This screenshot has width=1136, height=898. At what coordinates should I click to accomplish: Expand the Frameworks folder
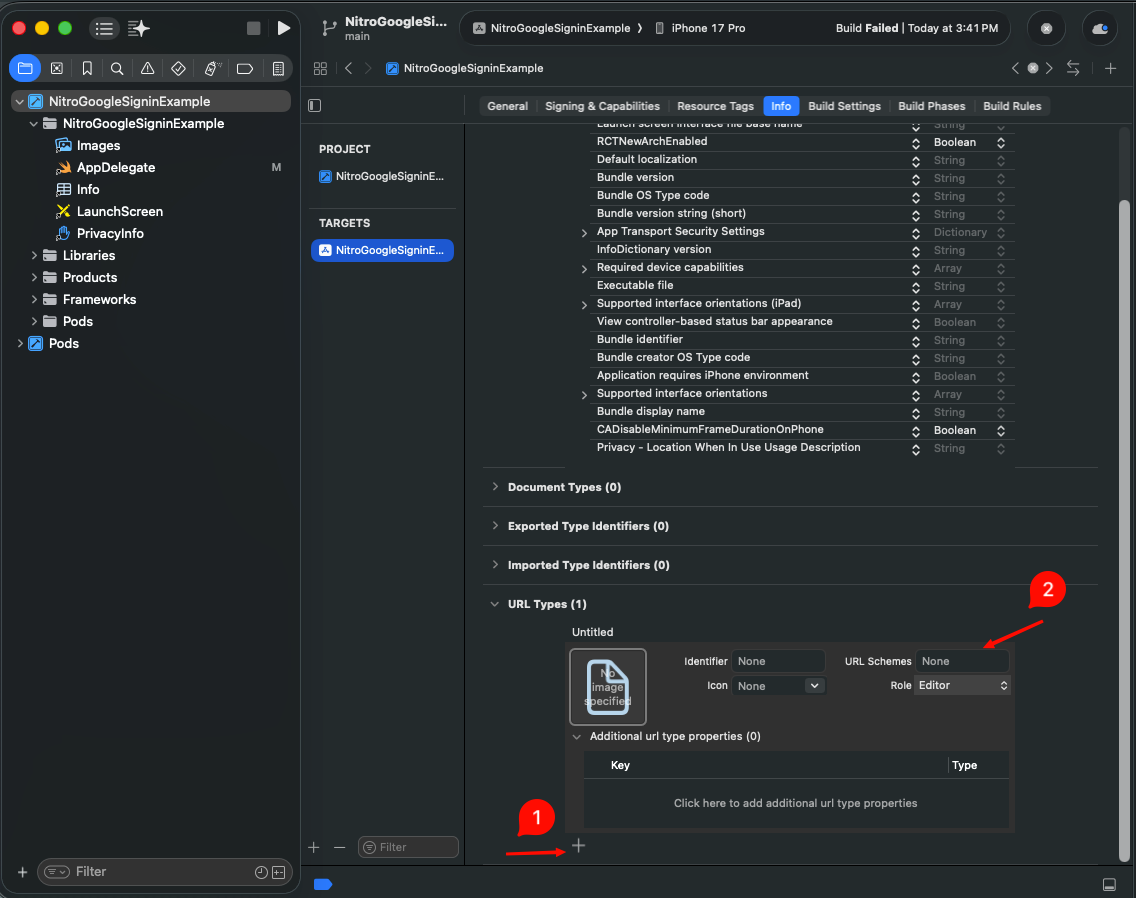pyautogui.click(x=33, y=299)
